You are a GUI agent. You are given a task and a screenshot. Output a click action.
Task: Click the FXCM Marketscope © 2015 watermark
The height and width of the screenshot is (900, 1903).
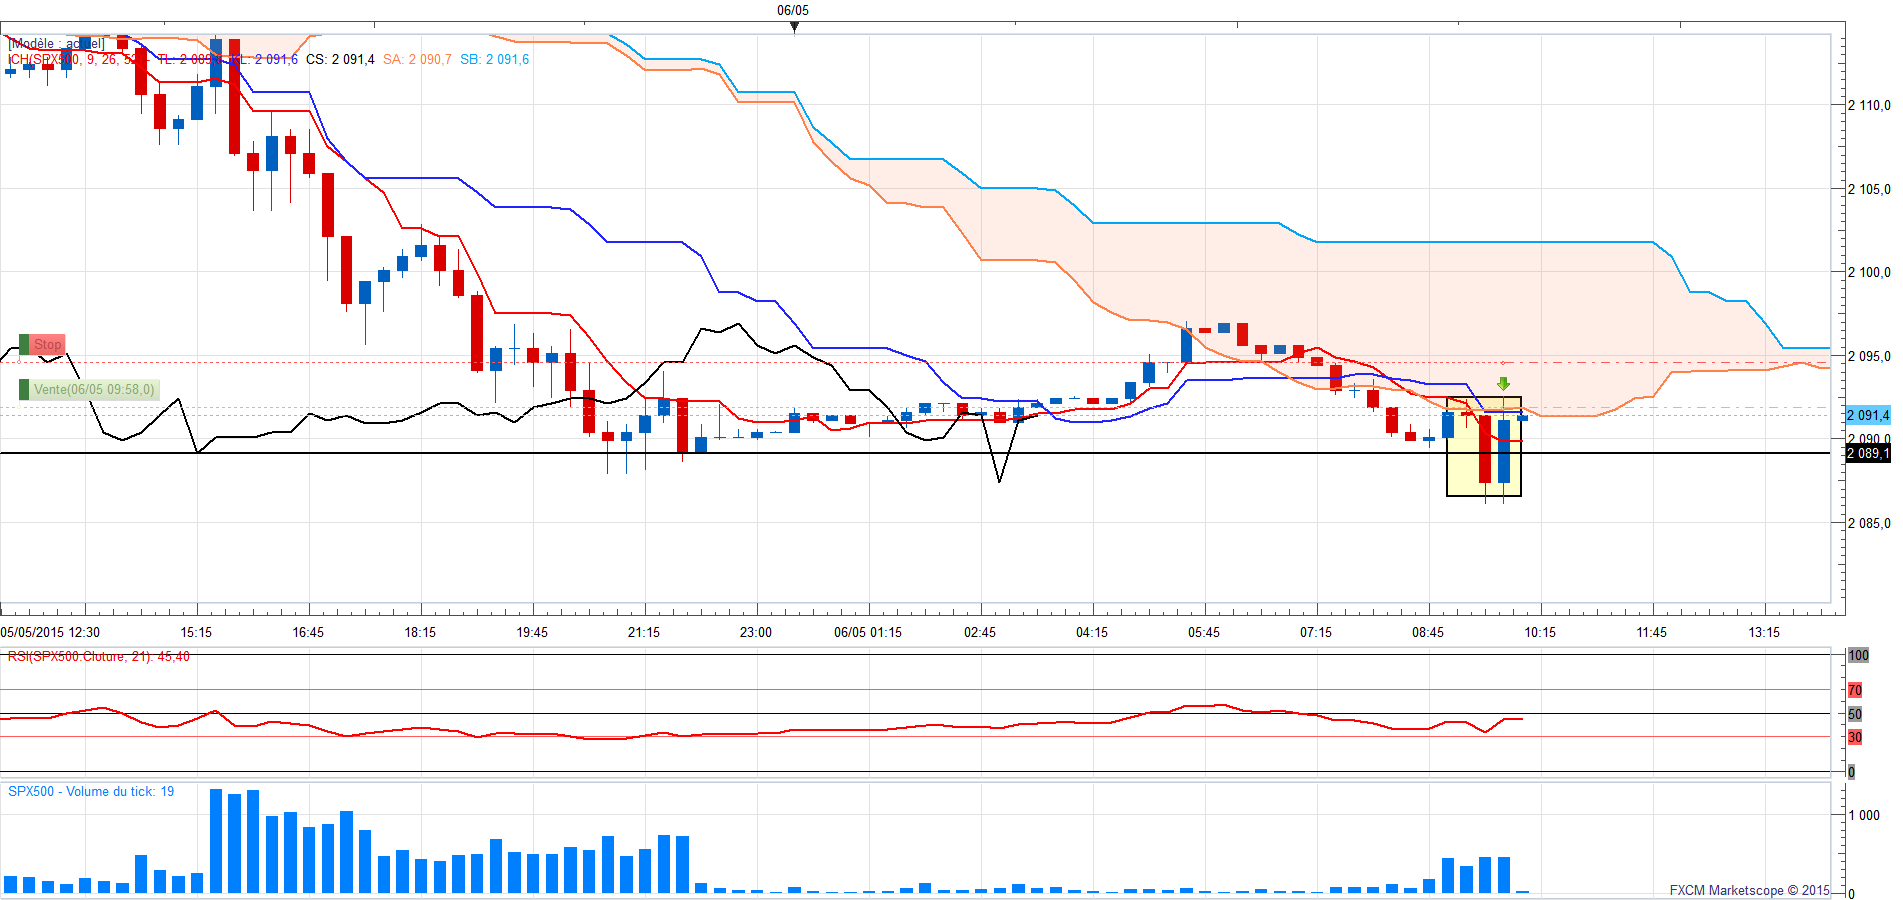tap(1749, 890)
